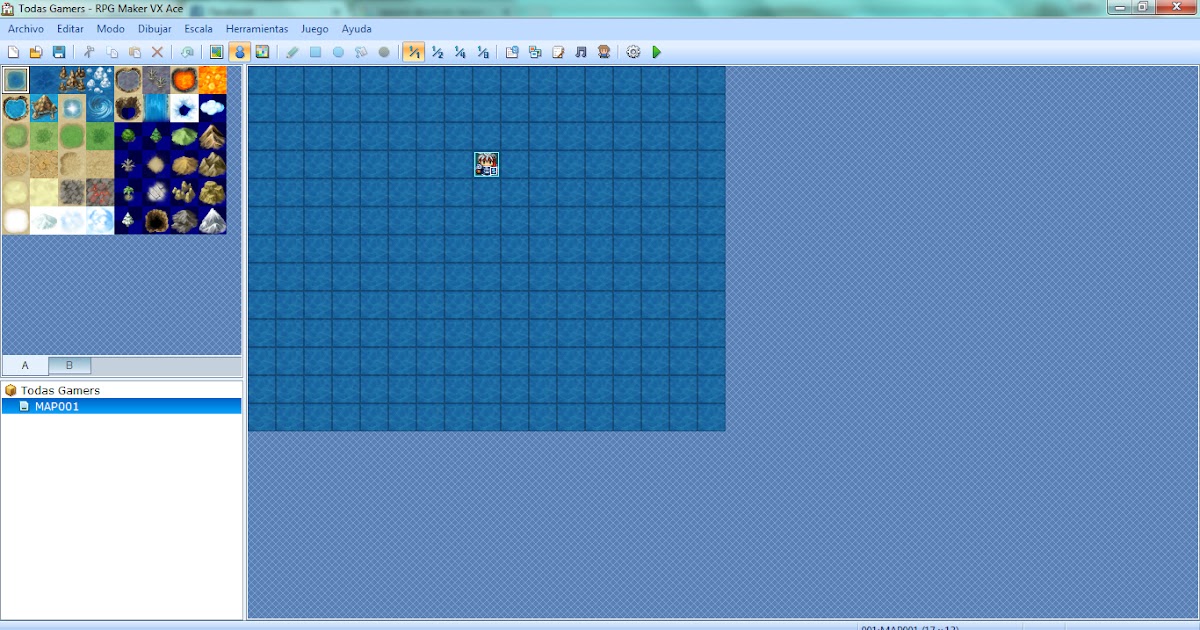Viewport: 1200px width, 630px height.
Task: Set map zoom scale to 1/4
Action: [460, 52]
